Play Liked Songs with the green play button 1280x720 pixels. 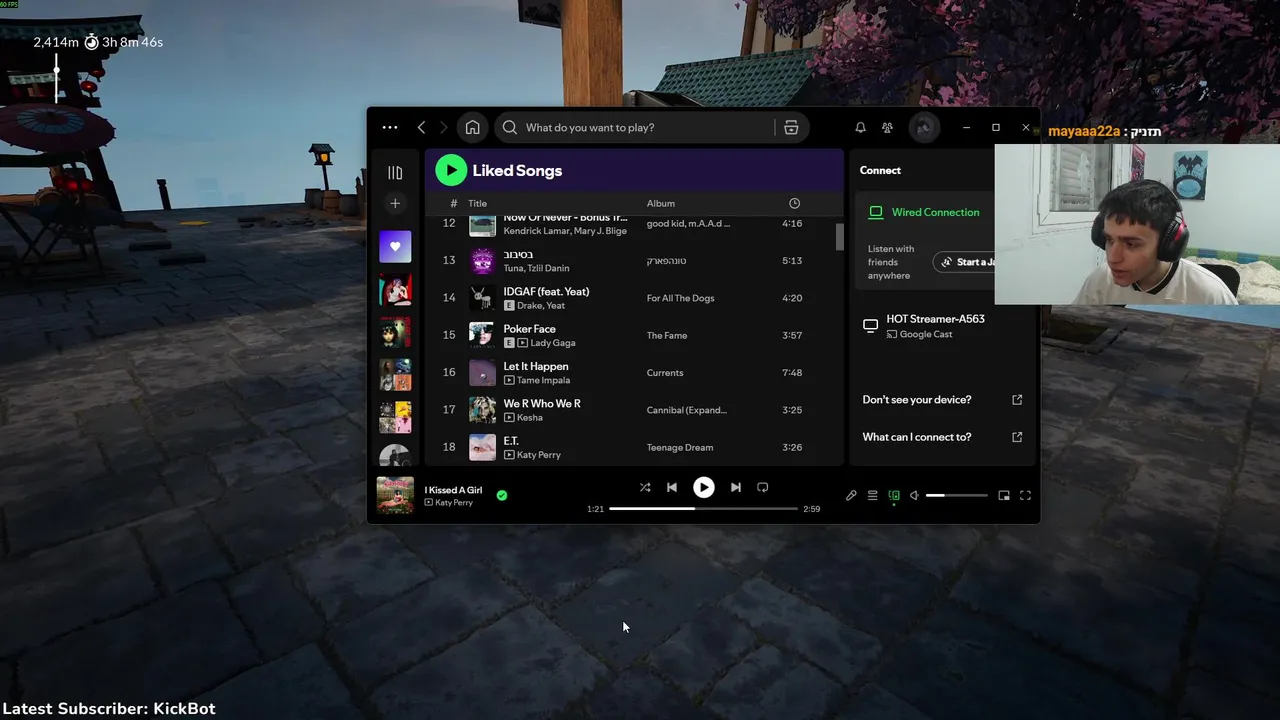pyautogui.click(x=451, y=170)
